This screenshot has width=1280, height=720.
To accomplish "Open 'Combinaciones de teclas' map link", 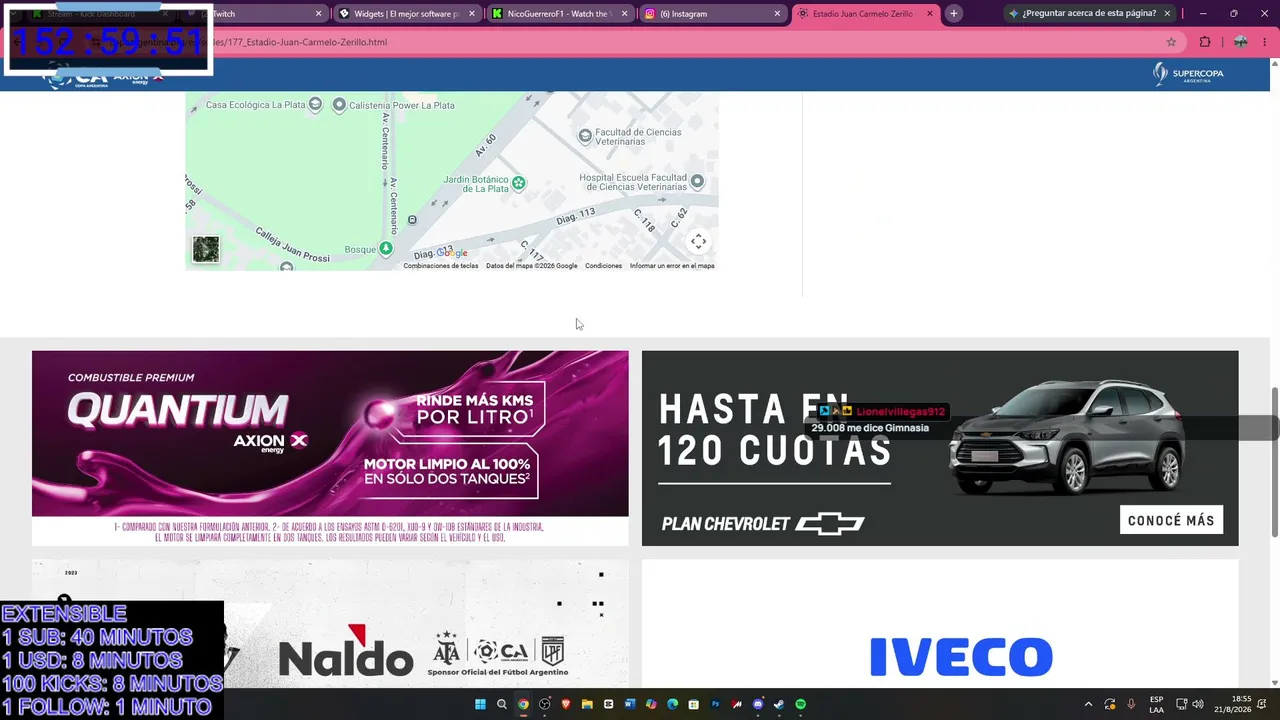I will click(441, 266).
